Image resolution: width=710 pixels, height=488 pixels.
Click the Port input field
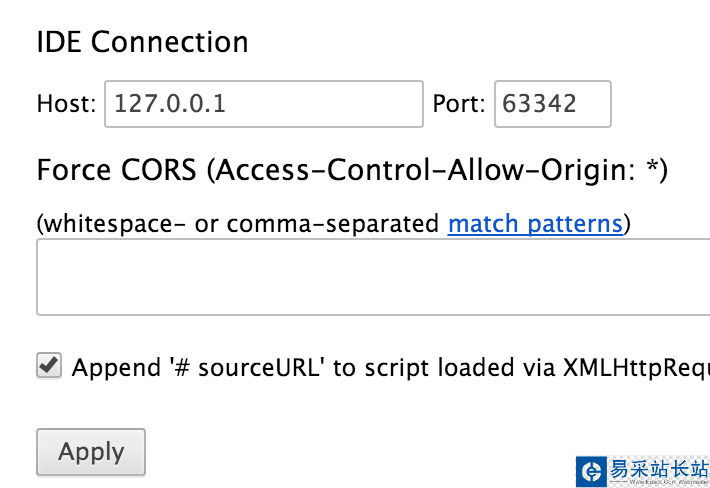[x=552, y=104]
